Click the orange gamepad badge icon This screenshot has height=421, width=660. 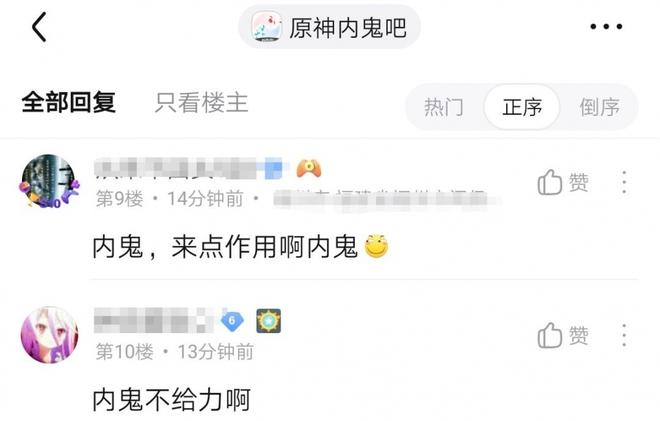point(309,168)
